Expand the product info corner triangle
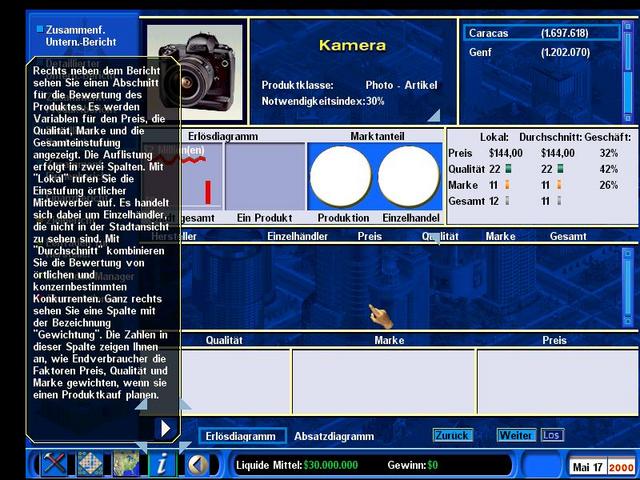Image resolution: width=640 pixels, height=480 pixels. pos(434,116)
